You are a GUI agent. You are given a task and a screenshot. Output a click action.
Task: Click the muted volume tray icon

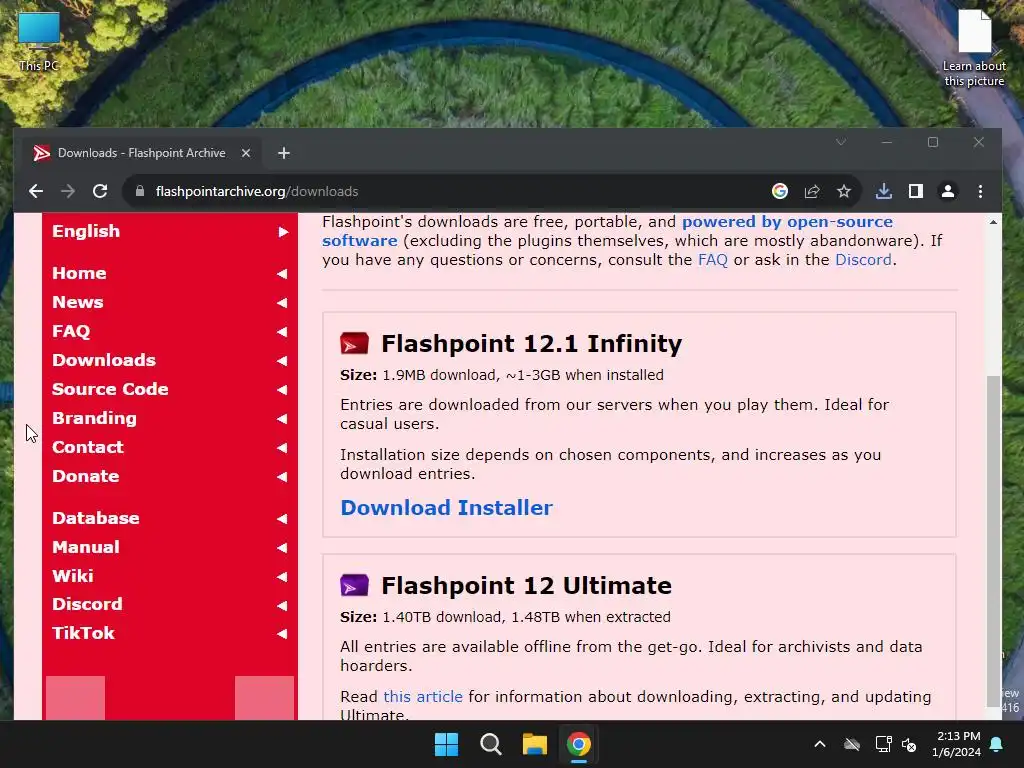pyautogui.click(x=908, y=744)
